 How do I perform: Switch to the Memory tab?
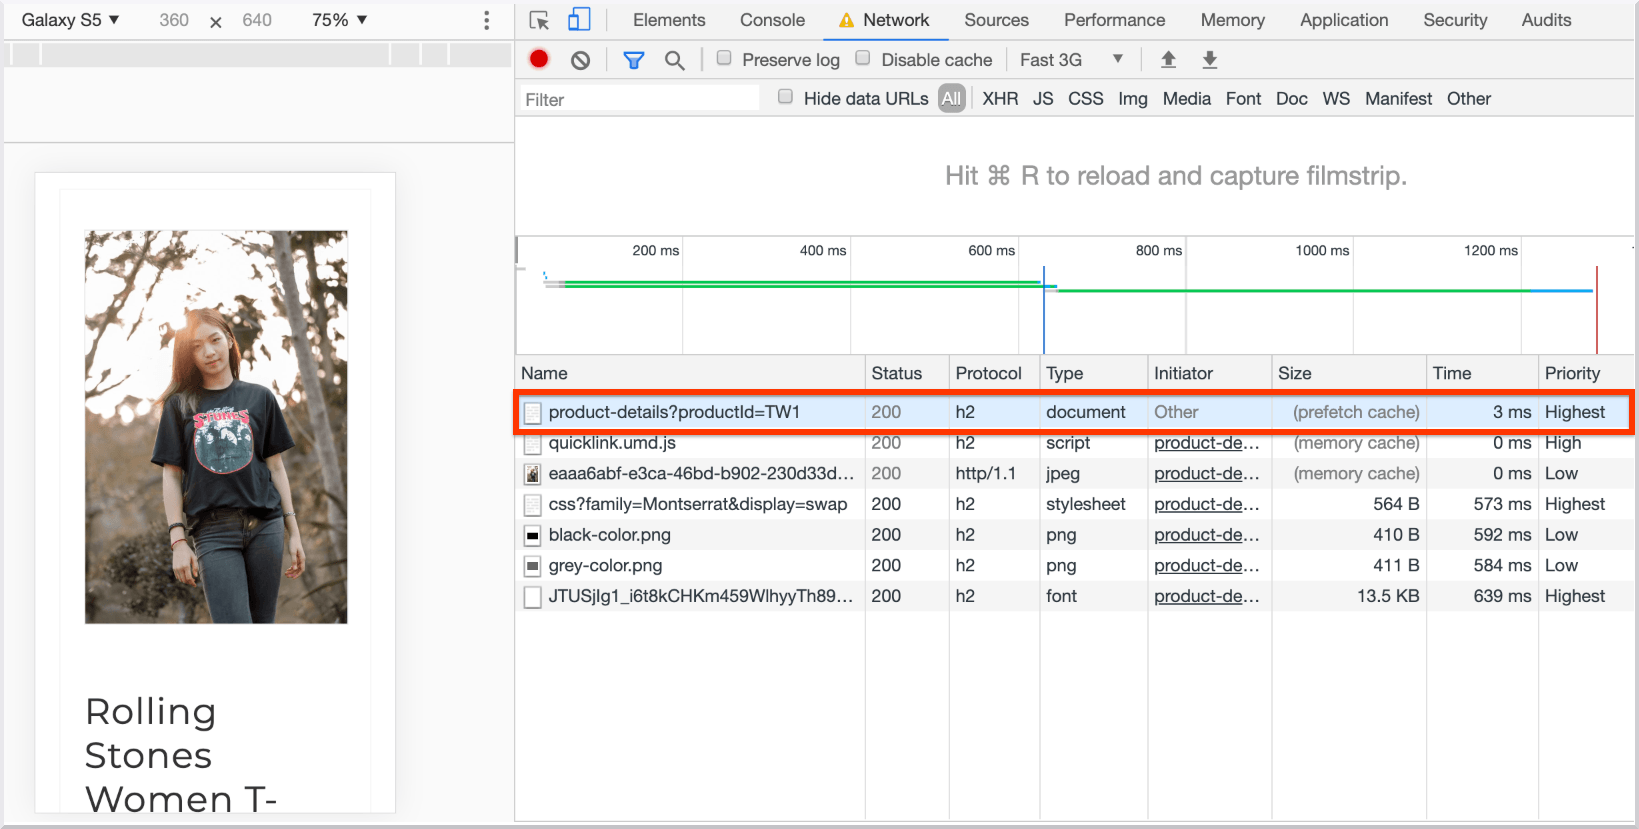tap(1233, 20)
